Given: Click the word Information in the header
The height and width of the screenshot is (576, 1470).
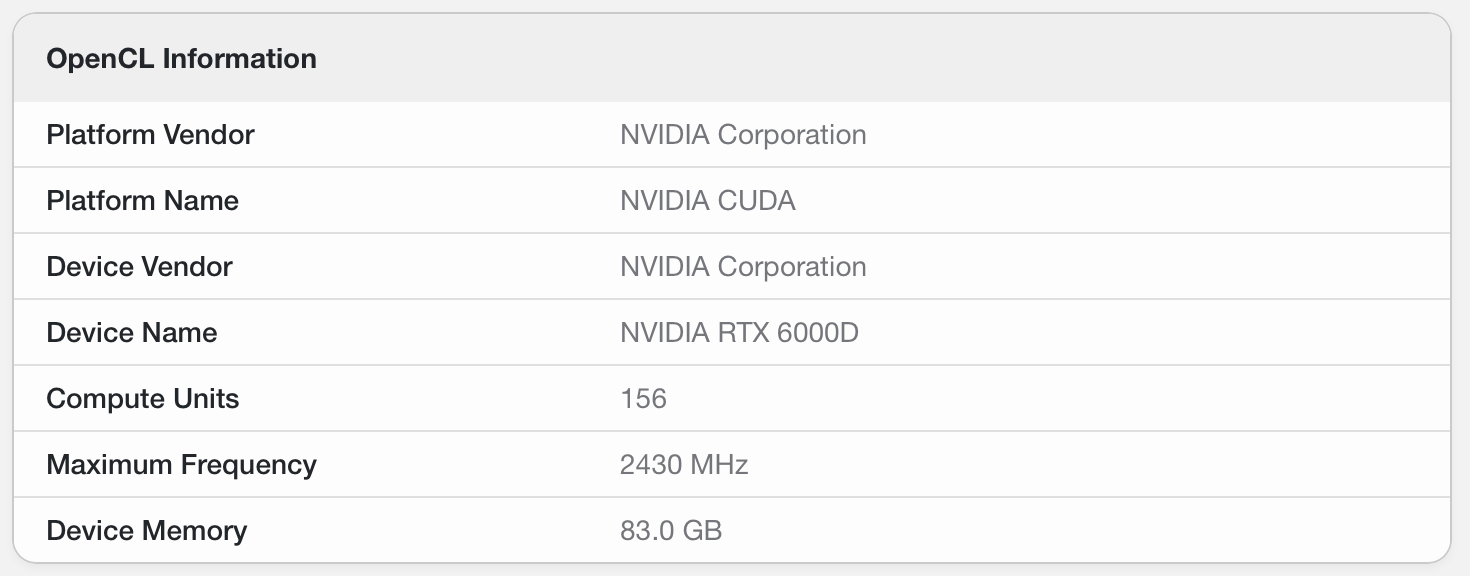Looking at the screenshot, I should coord(239,59).
